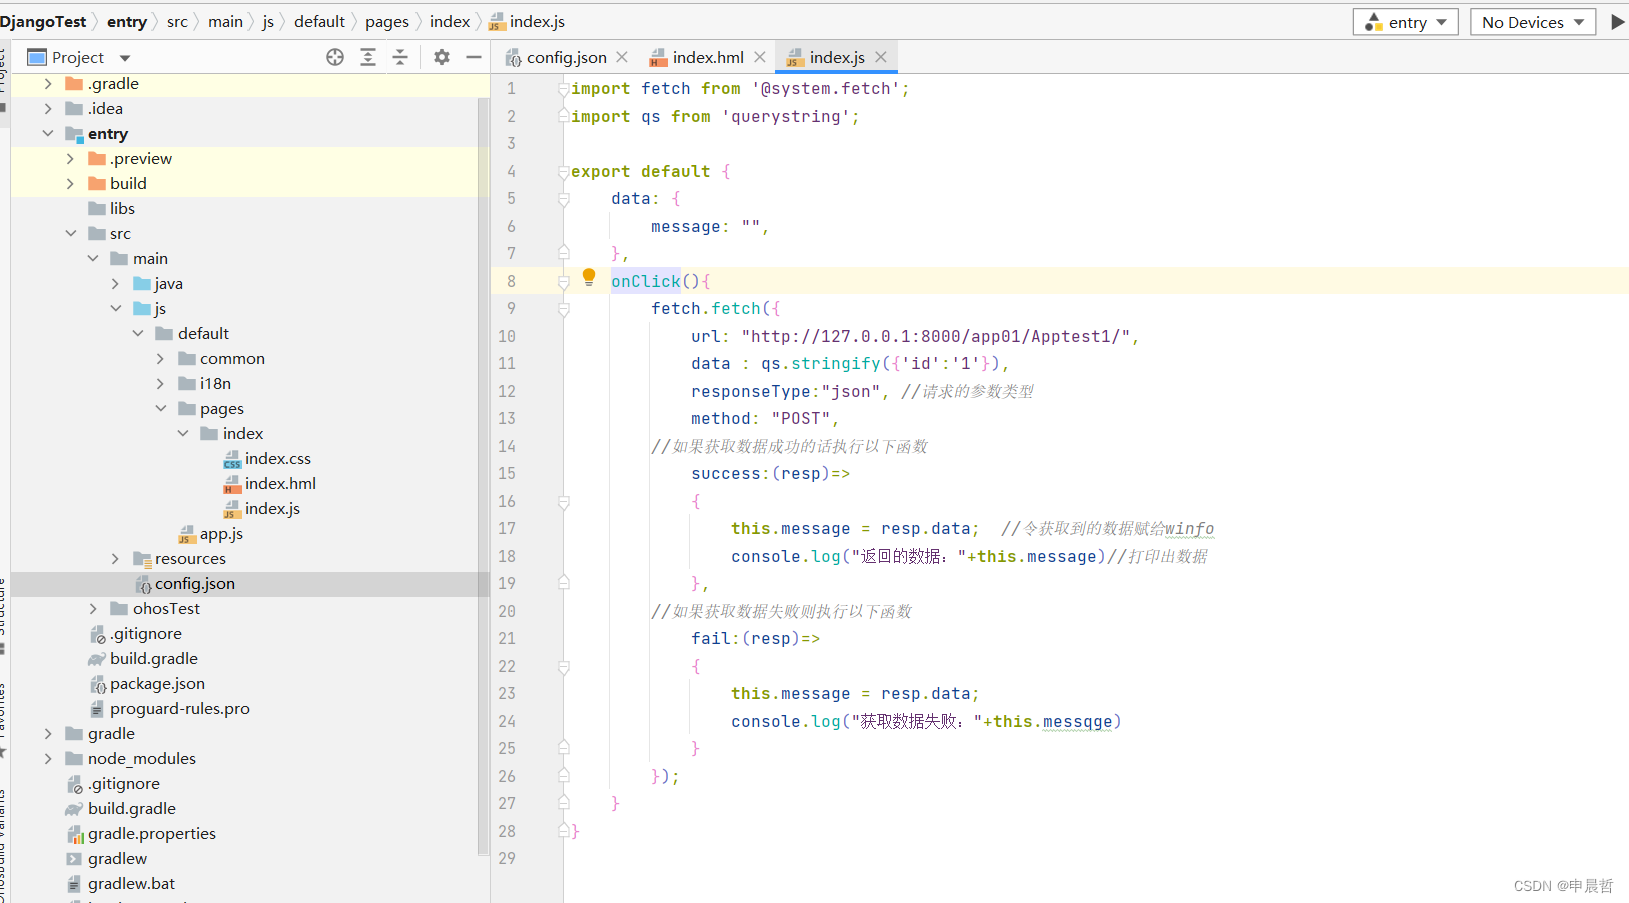
Task: Switch to the config.json tab
Action: (x=566, y=57)
